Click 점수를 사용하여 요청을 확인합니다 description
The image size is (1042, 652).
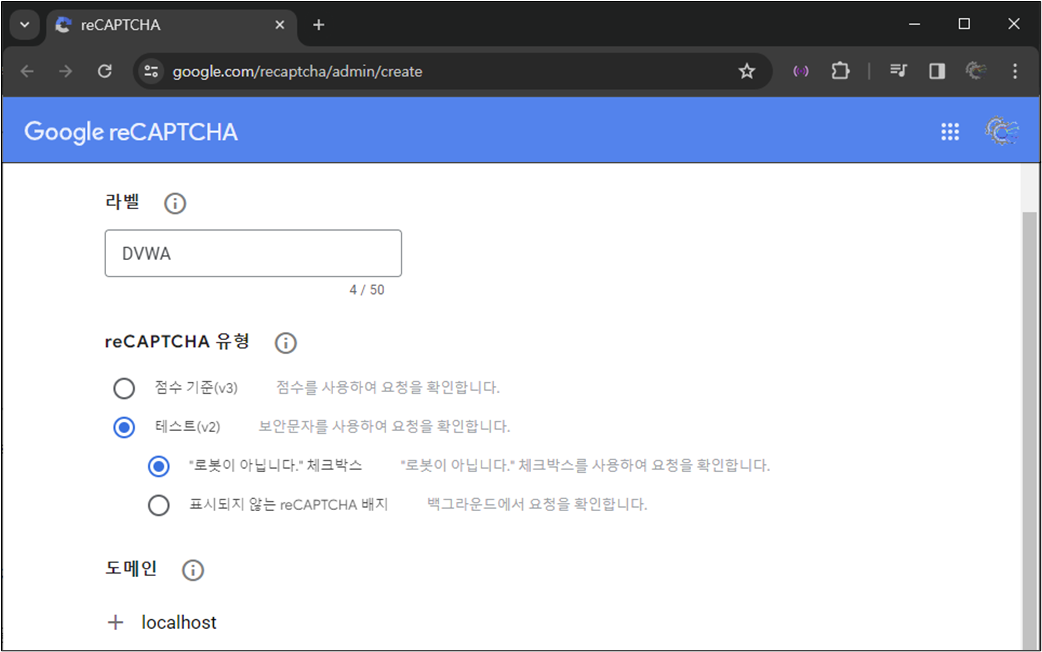(x=387, y=387)
